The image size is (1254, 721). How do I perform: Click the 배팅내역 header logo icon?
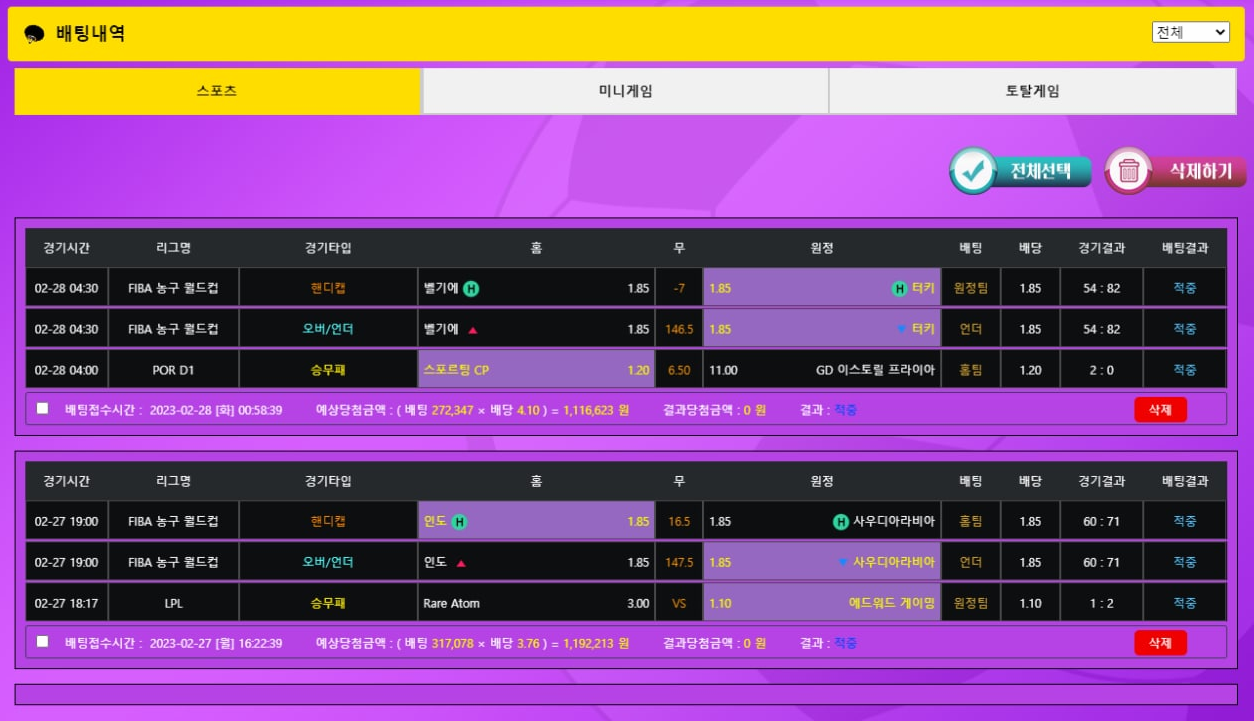point(35,34)
